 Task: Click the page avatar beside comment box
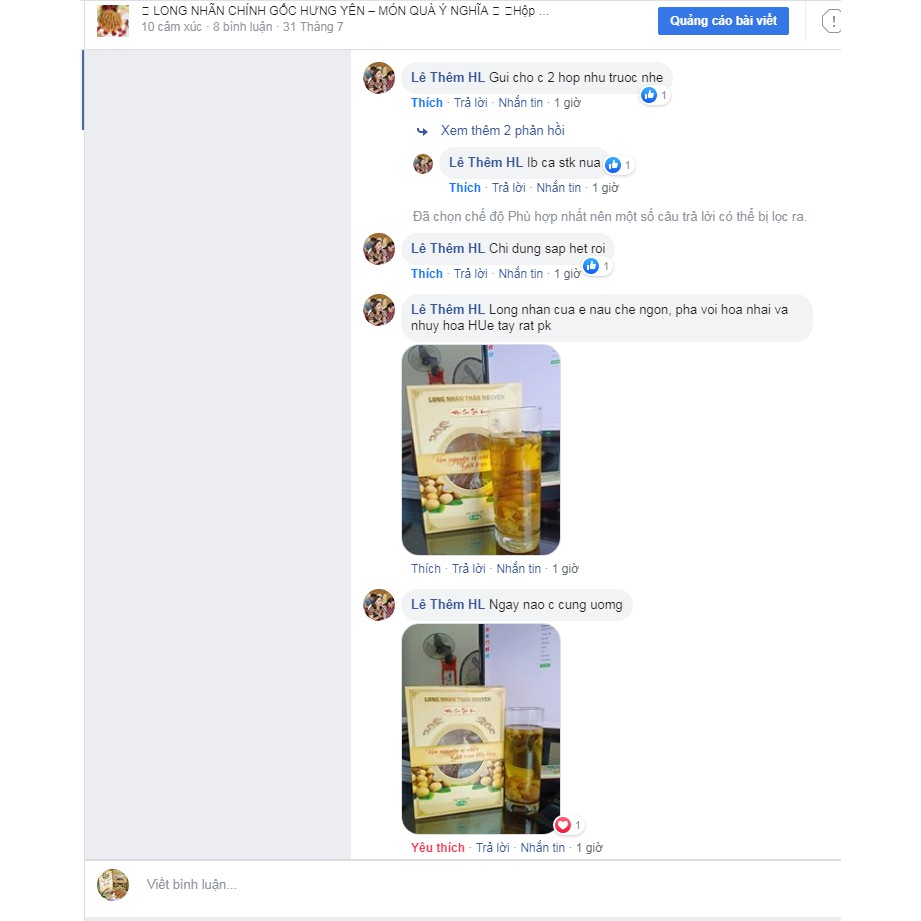pos(113,884)
